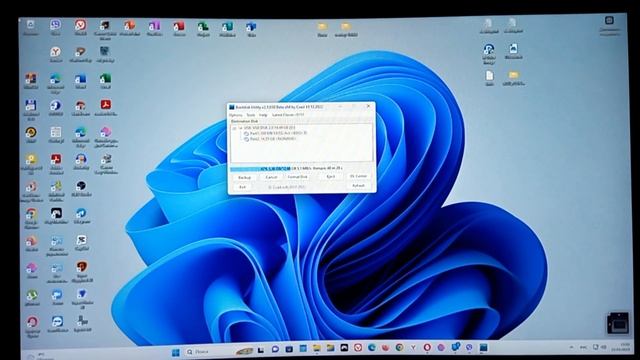This screenshot has height=360, width=640.
Task: Open the red Access desktop shortcut
Action: (x=178, y=29)
